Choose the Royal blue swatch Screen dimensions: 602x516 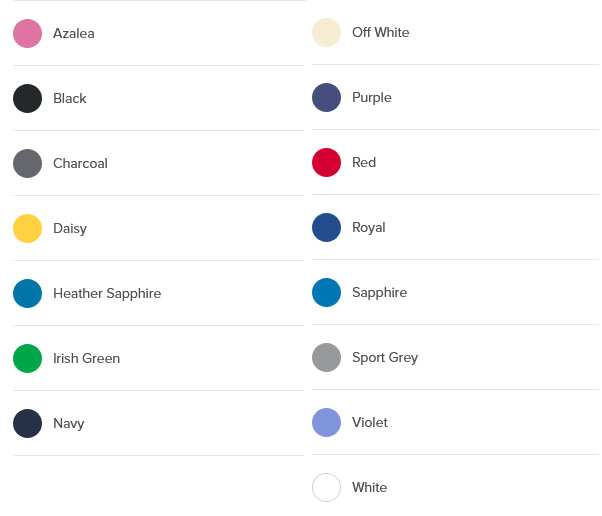click(326, 227)
